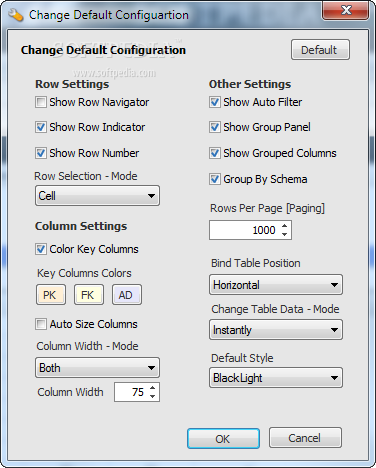Enable Auto Size Columns
The width and height of the screenshot is (376, 468).
tap(41, 324)
